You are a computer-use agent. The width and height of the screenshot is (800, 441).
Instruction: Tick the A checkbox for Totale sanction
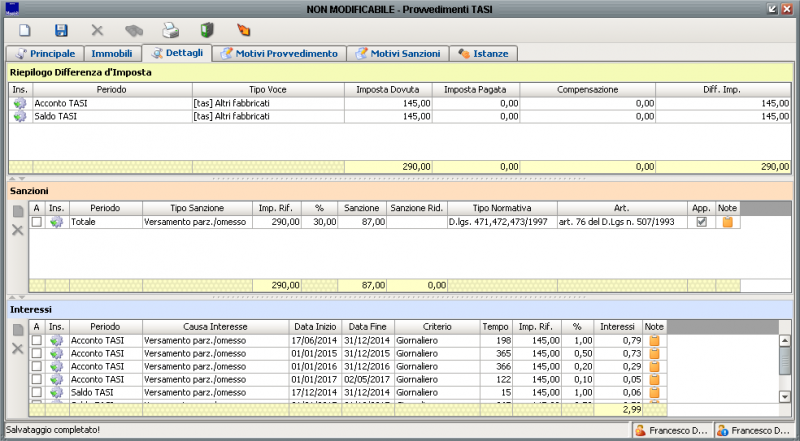coord(37,222)
